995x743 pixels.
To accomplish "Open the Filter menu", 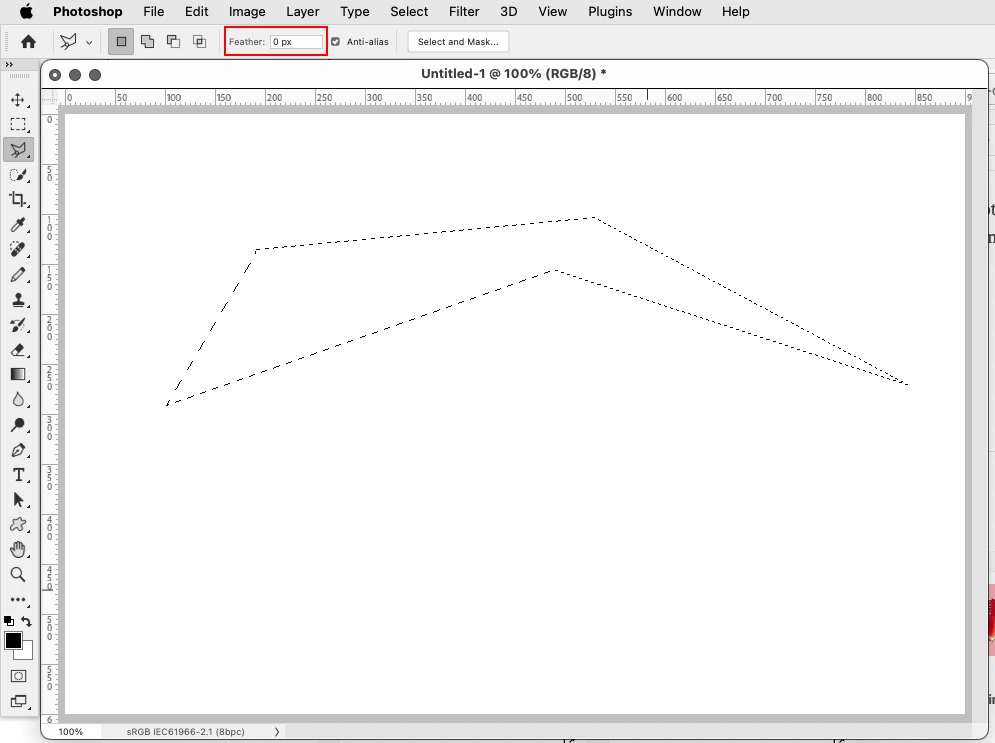I will (464, 11).
